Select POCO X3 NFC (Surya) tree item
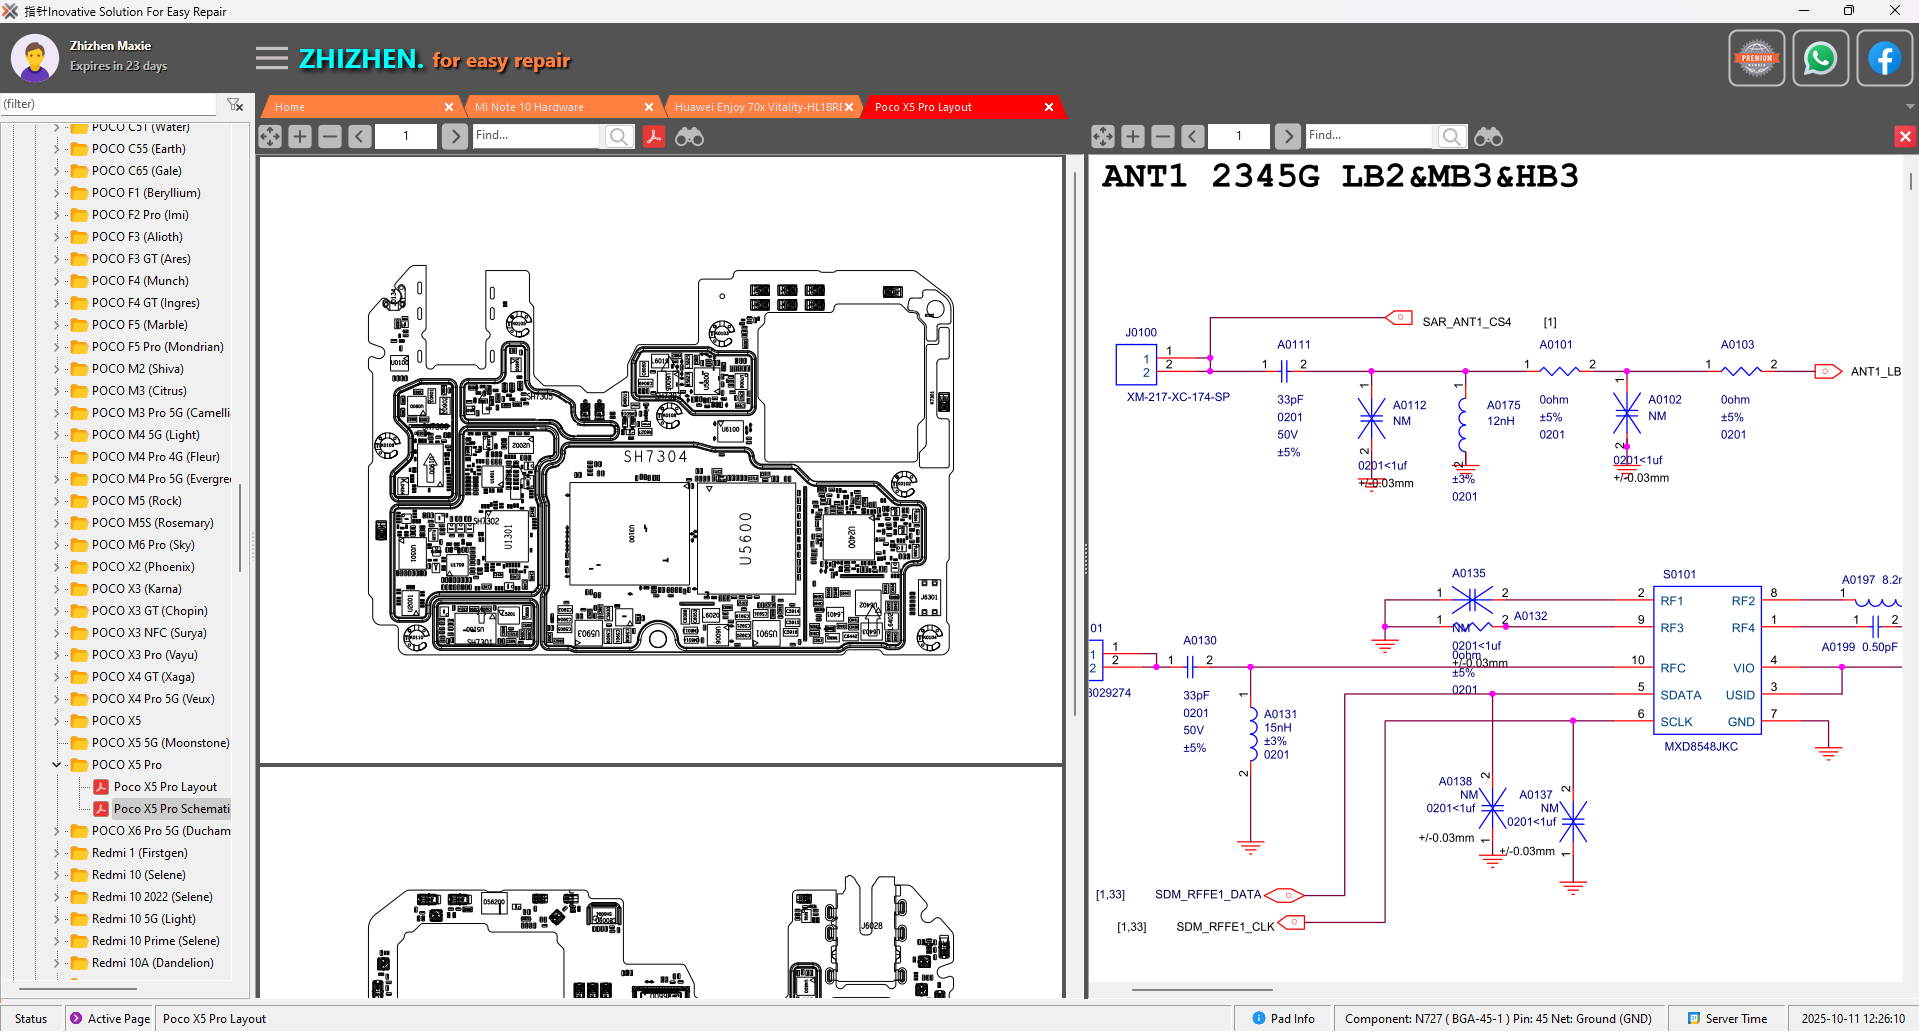The image size is (1919, 1032). coord(149,633)
